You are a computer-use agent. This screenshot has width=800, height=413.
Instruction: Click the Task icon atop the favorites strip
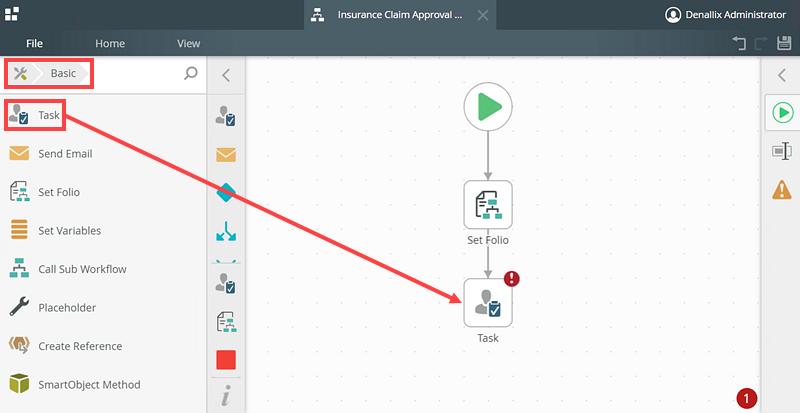[x=226, y=116]
